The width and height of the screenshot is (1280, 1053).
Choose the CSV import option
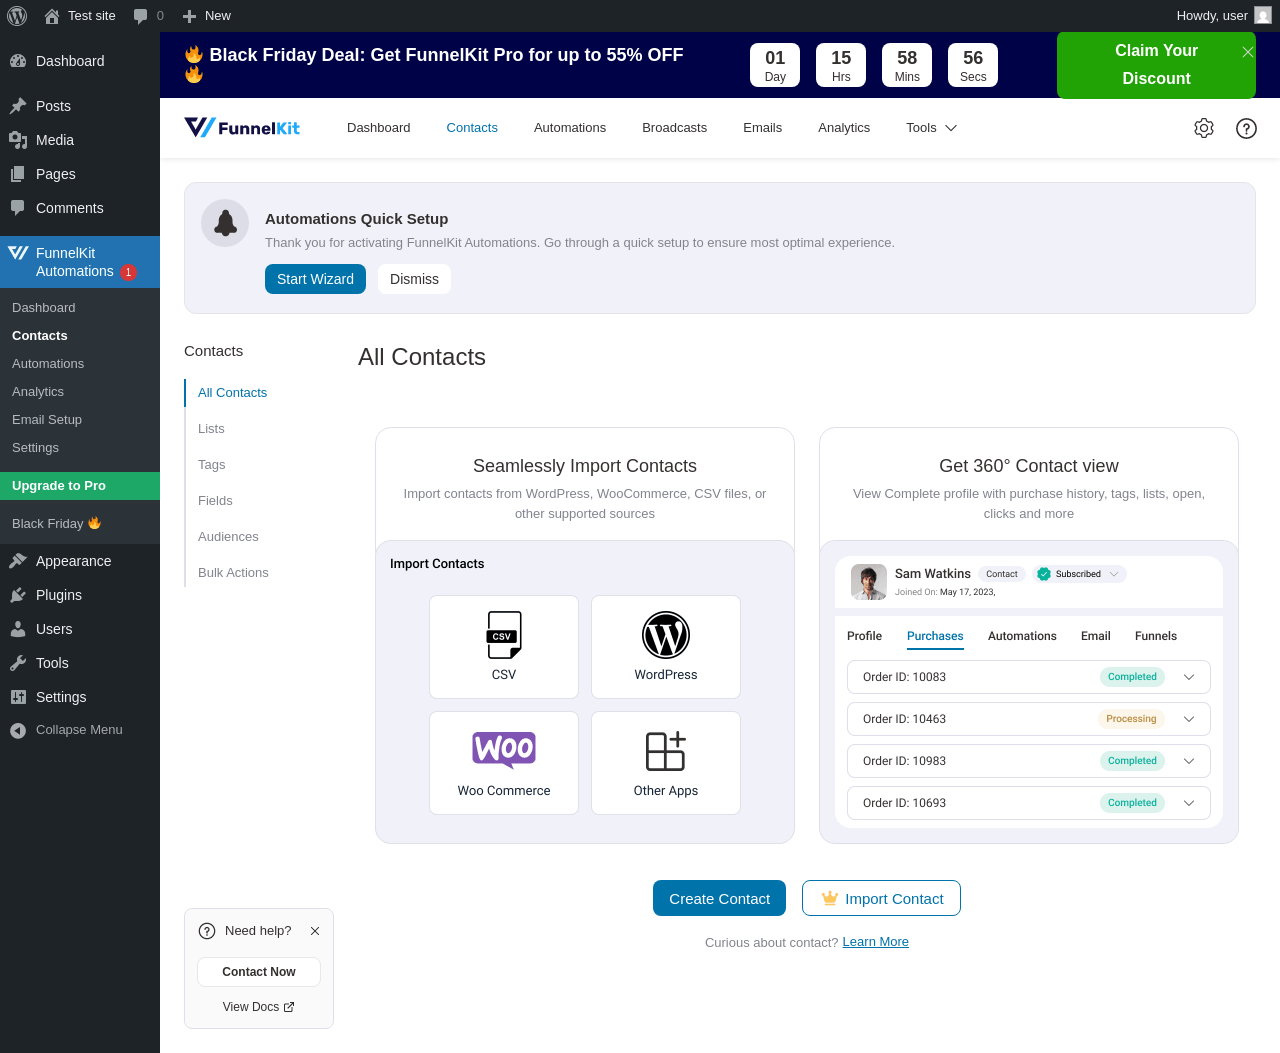(504, 647)
